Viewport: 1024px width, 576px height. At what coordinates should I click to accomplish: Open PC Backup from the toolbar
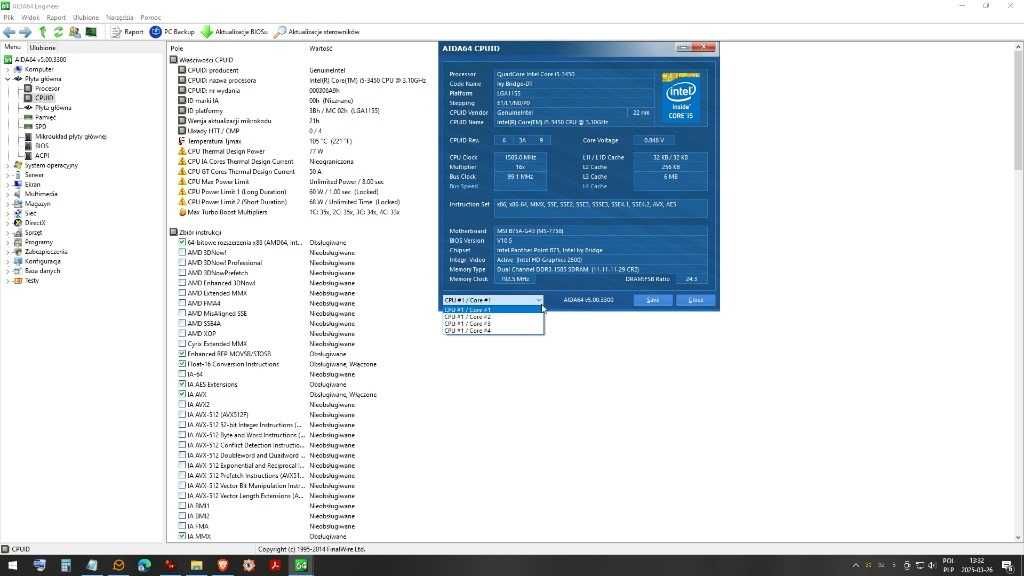tap(172, 32)
